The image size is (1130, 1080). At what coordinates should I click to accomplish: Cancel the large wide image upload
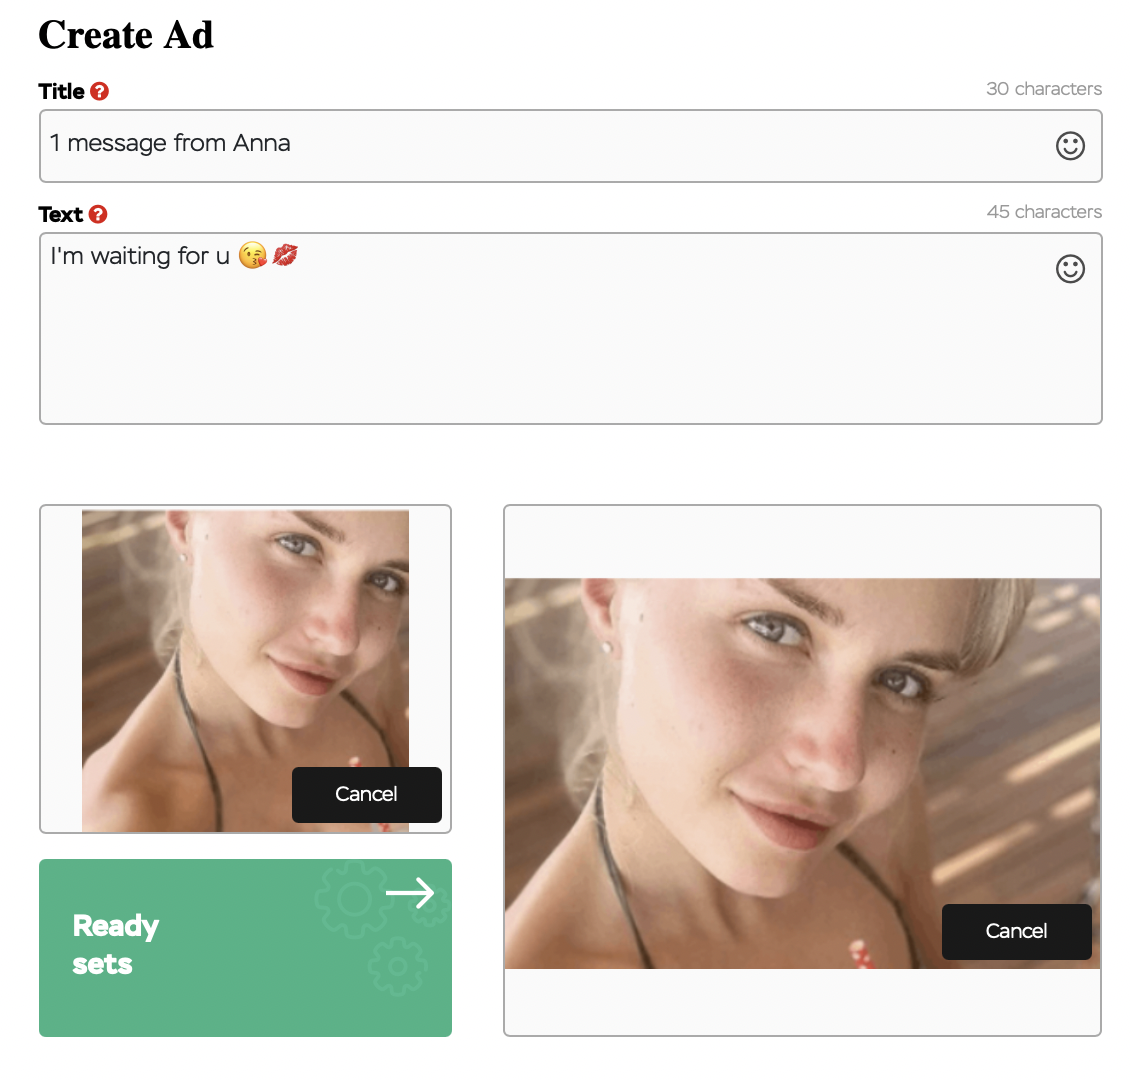point(1016,931)
